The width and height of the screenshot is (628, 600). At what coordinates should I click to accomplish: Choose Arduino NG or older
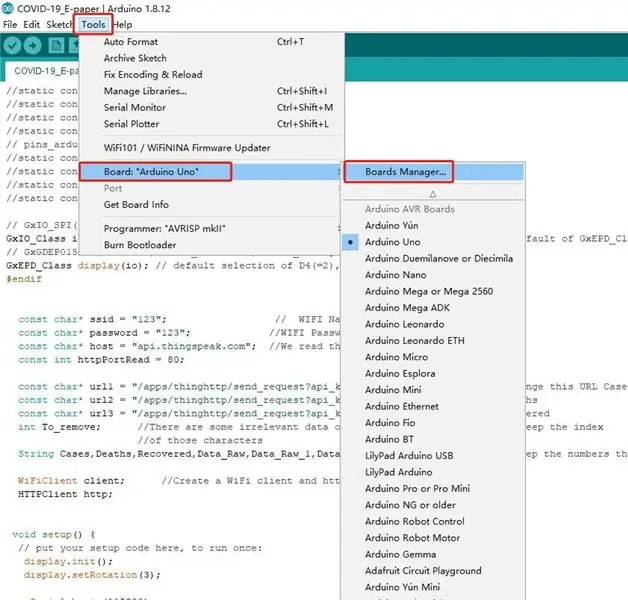pyautogui.click(x=433, y=505)
